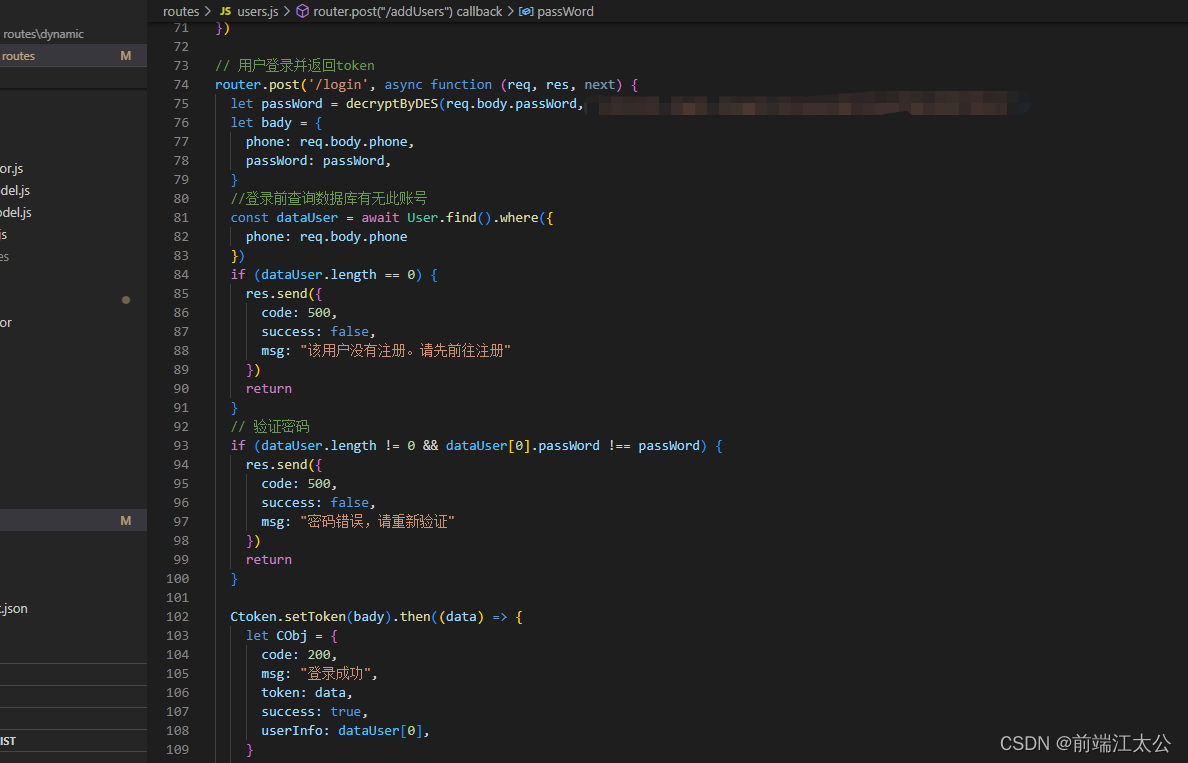
Task: Click the comment "// 用户登录并返回token"
Action: coord(295,66)
